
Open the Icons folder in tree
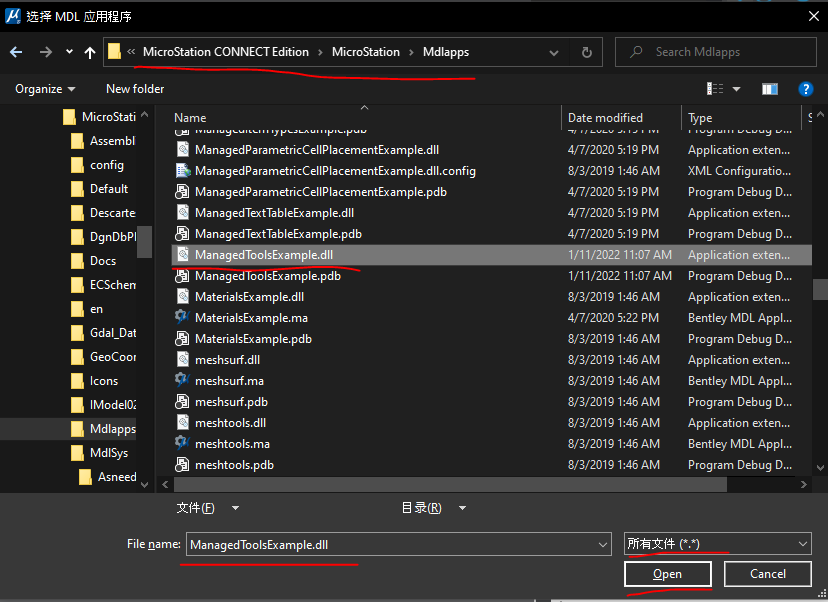pyautogui.click(x=95, y=381)
